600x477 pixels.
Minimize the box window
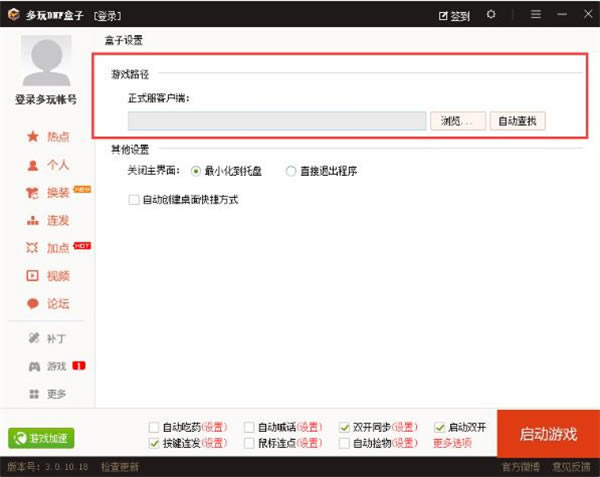[562, 14]
